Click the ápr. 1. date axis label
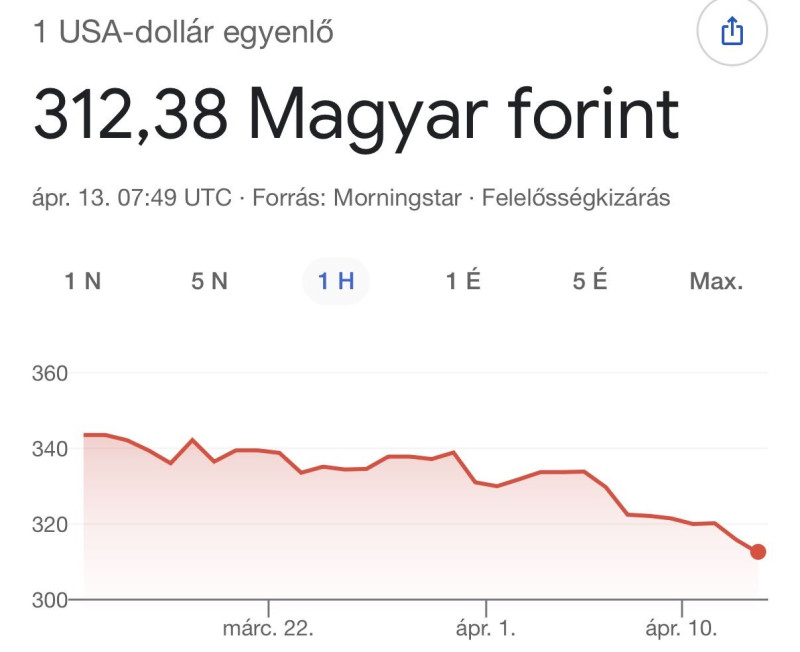Screen dimensions: 800x652 pyautogui.click(x=486, y=629)
